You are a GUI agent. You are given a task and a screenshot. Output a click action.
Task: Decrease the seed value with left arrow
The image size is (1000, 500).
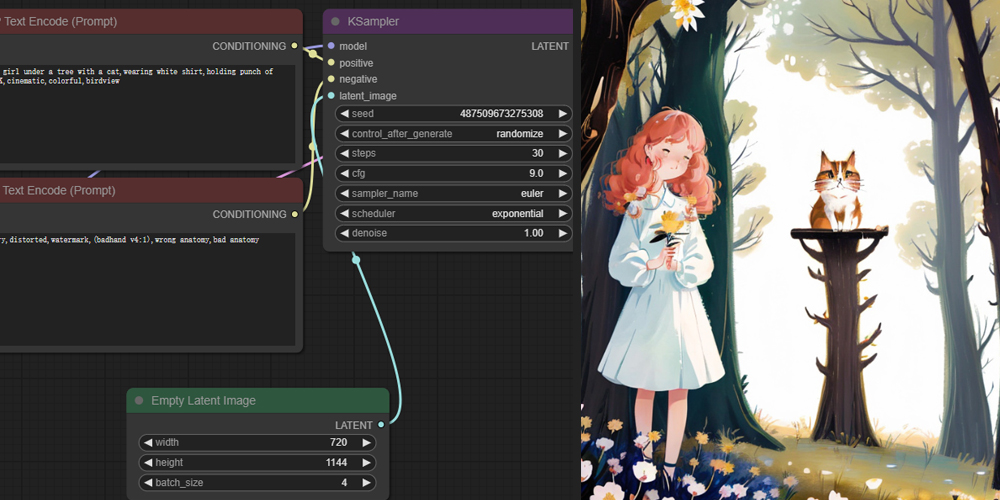pyautogui.click(x=344, y=114)
